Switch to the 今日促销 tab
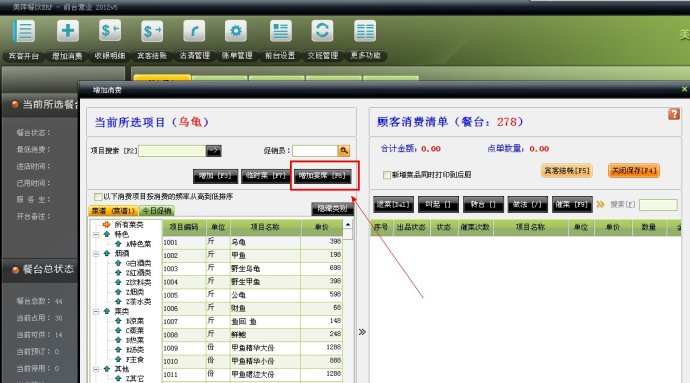This screenshot has width=690, height=383. (x=157, y=211)
